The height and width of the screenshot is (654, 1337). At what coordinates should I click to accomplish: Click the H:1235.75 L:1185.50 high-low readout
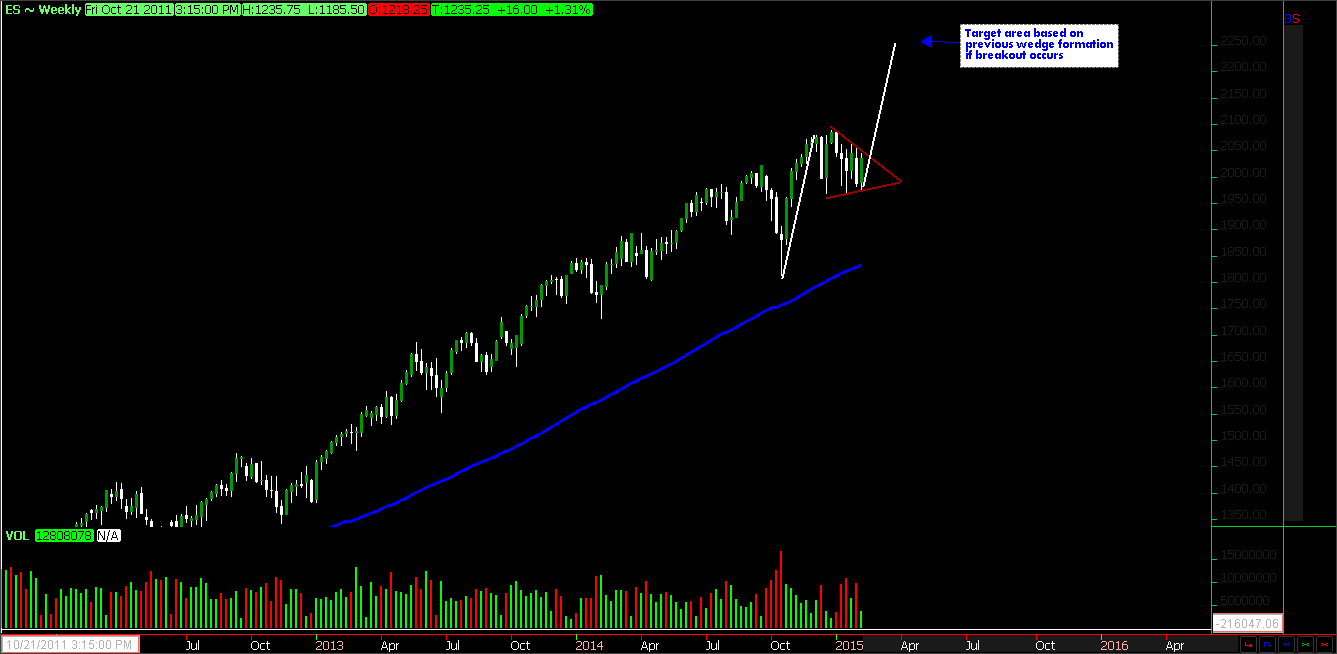coord(304,9)
